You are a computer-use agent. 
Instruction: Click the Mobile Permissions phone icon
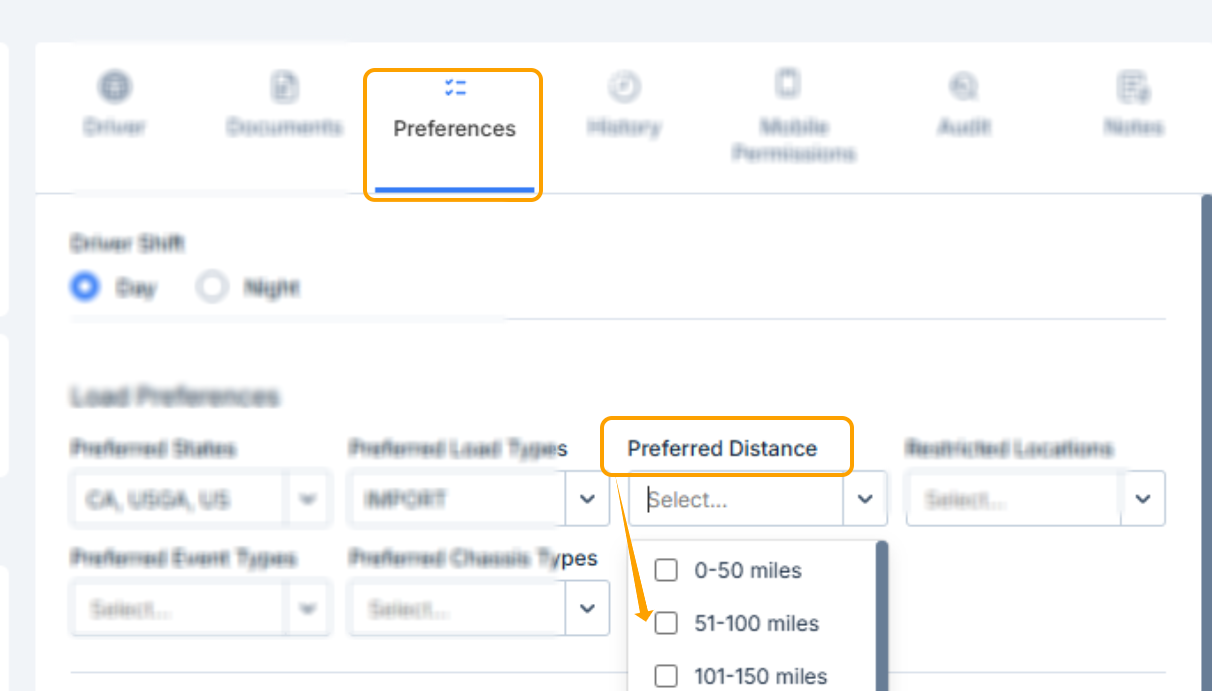click(789, 84)
